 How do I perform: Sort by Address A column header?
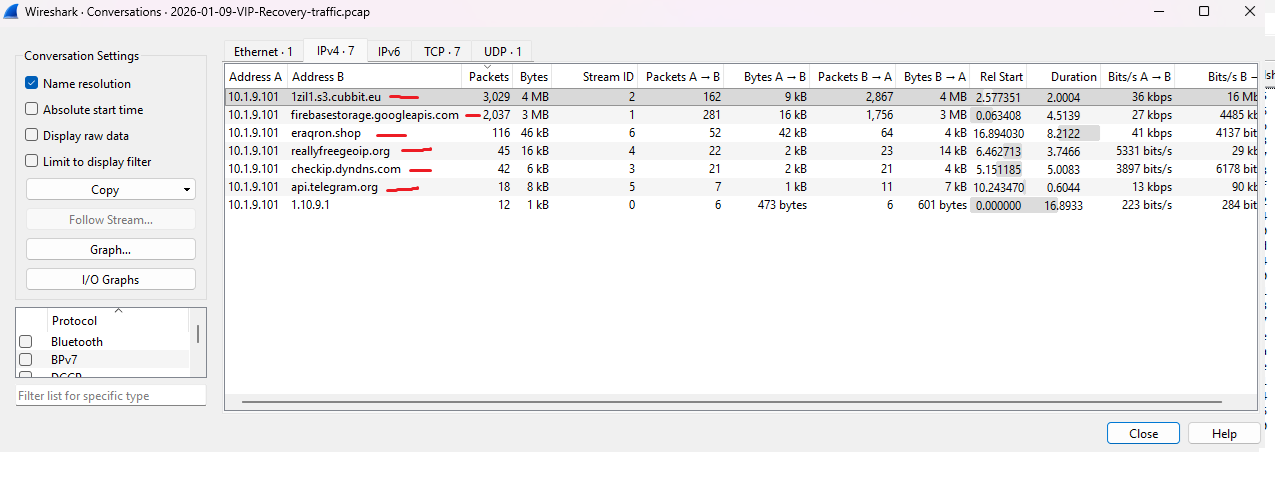256,77
